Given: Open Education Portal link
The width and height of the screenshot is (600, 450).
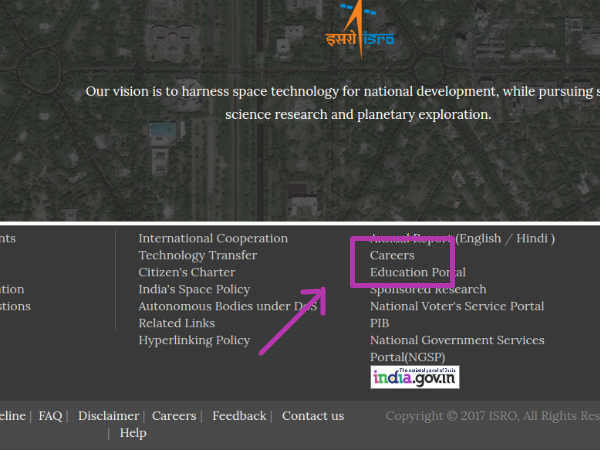Looking at the screenshot, I should pos(418,272).
